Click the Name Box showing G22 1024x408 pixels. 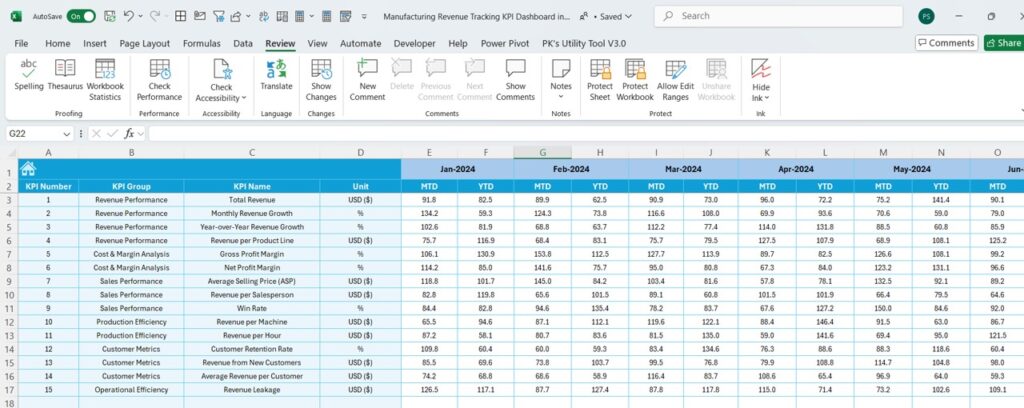(x=33, y=133)
